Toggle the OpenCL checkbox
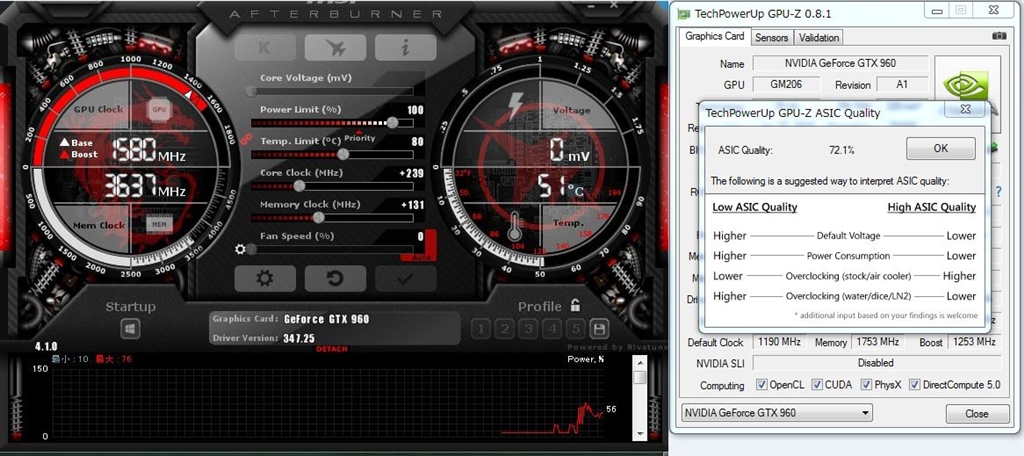This screenshot has width=1024, height=456. coord(761,385)
